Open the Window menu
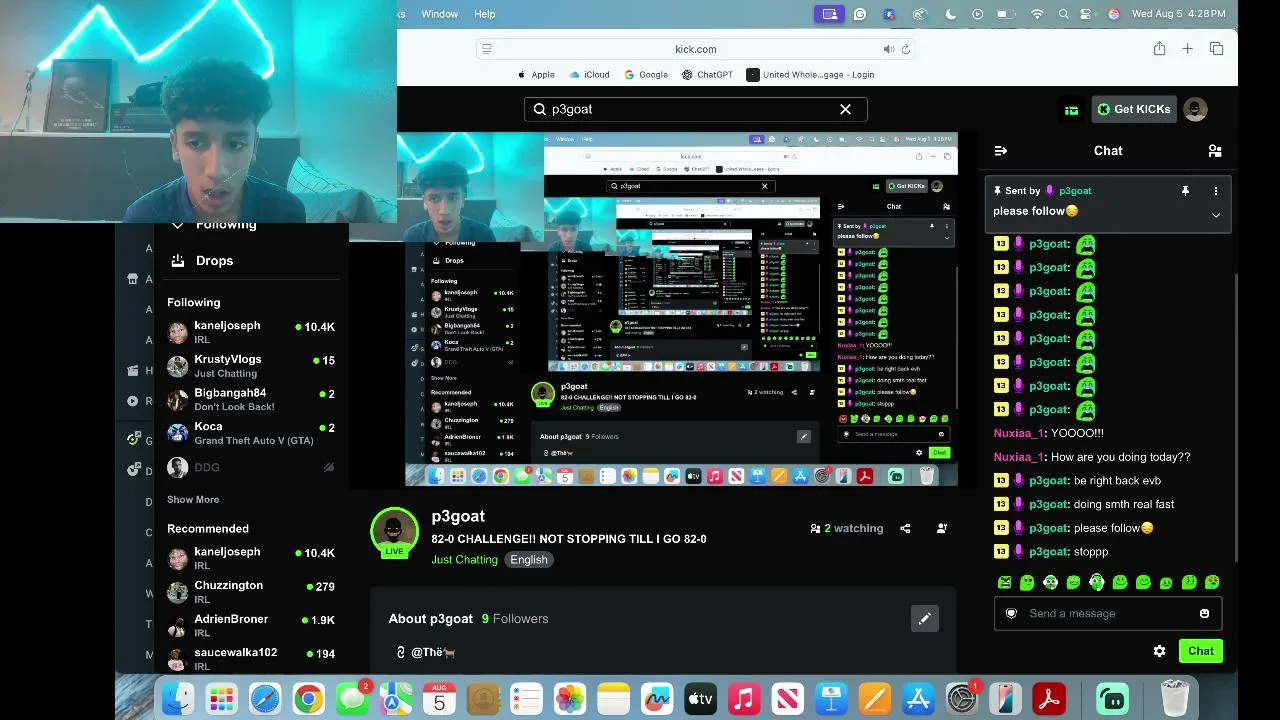The height and width of the screenshot is (720, 1280). [x=439, y=14]
